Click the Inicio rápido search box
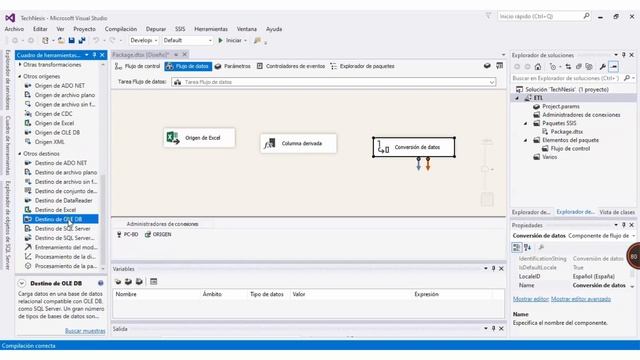 [544, 16]
